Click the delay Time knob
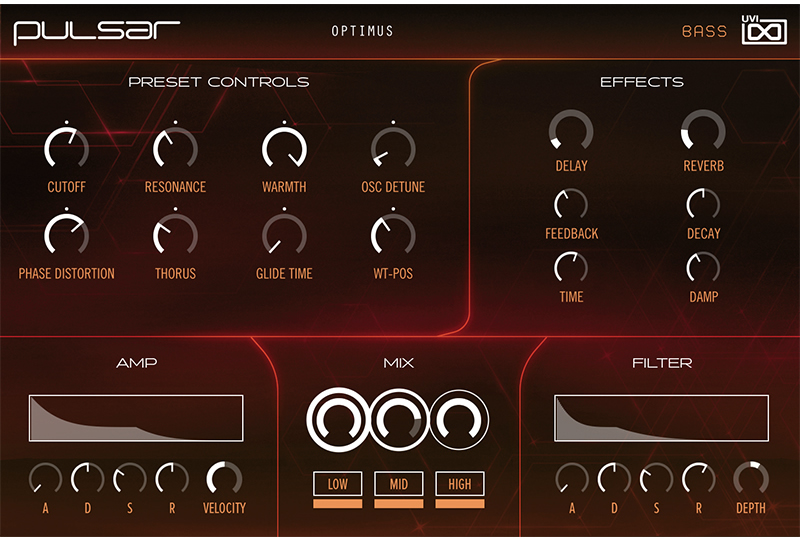Viewport: 800px width, 539px height. tap(571, 267)
